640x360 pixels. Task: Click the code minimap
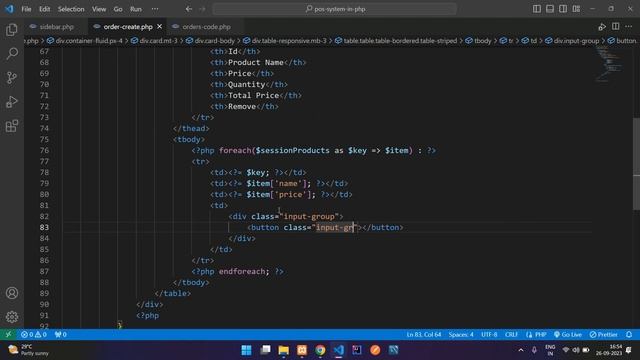(609, 65)
